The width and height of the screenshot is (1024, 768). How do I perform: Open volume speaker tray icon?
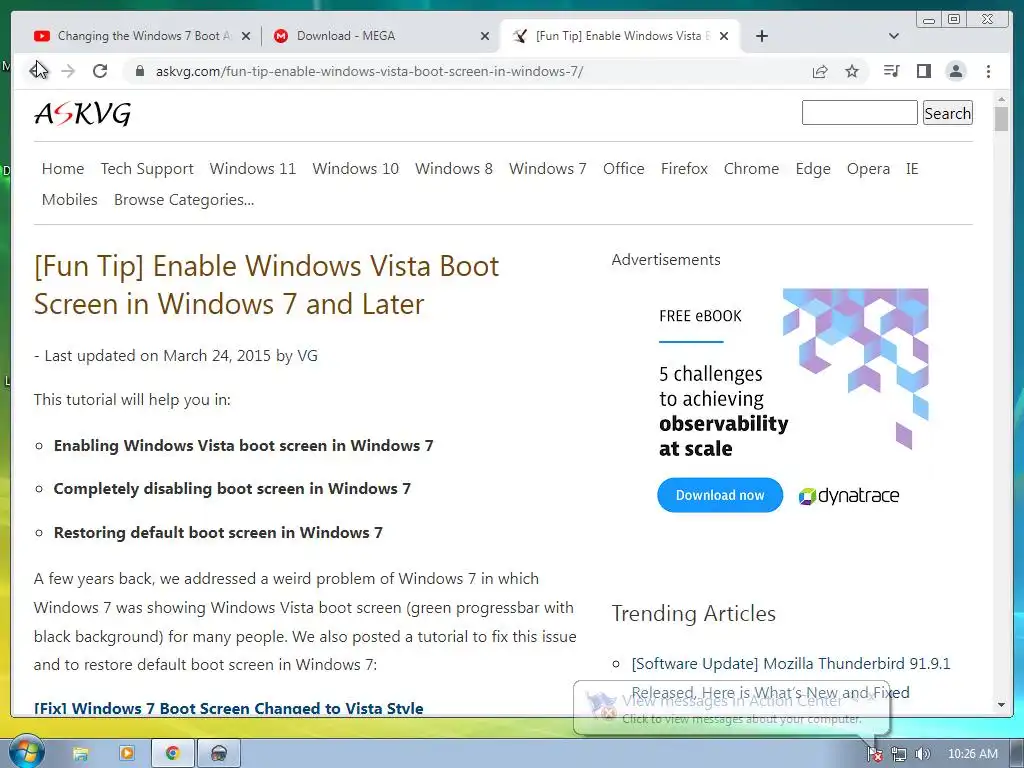click(922, 754)
